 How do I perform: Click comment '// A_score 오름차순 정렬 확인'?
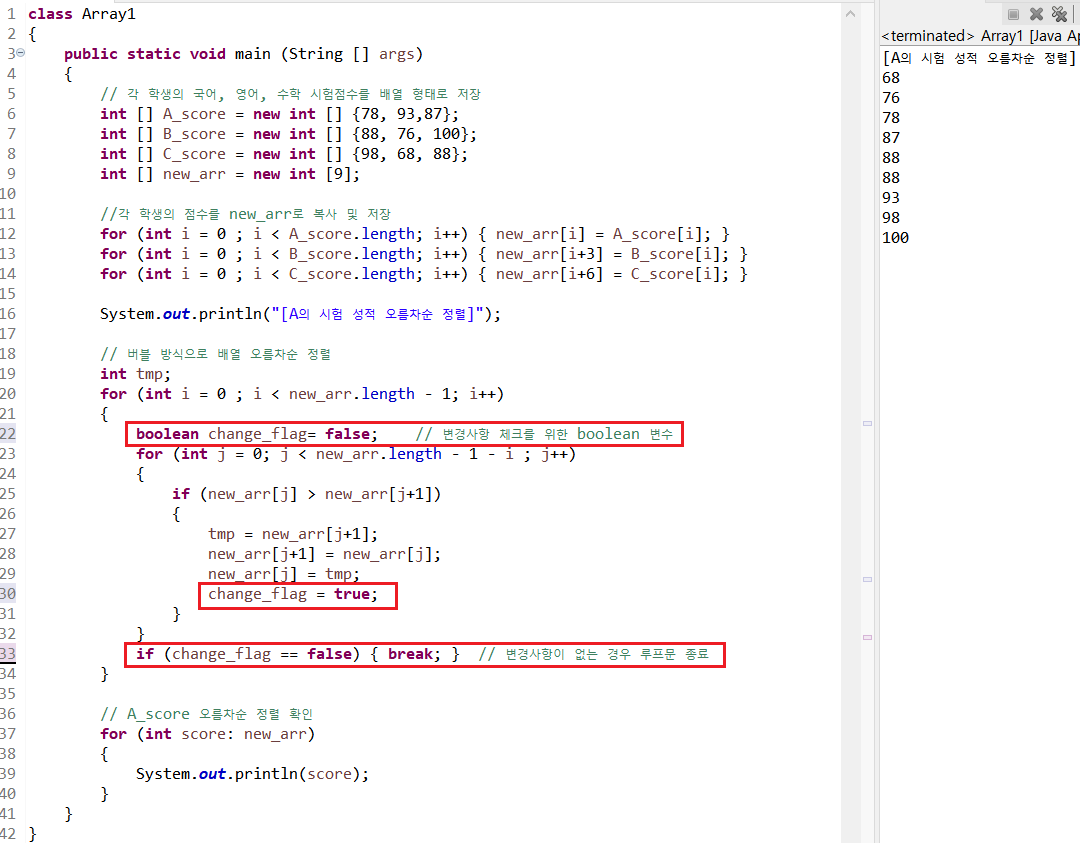[x=206, y=714]
